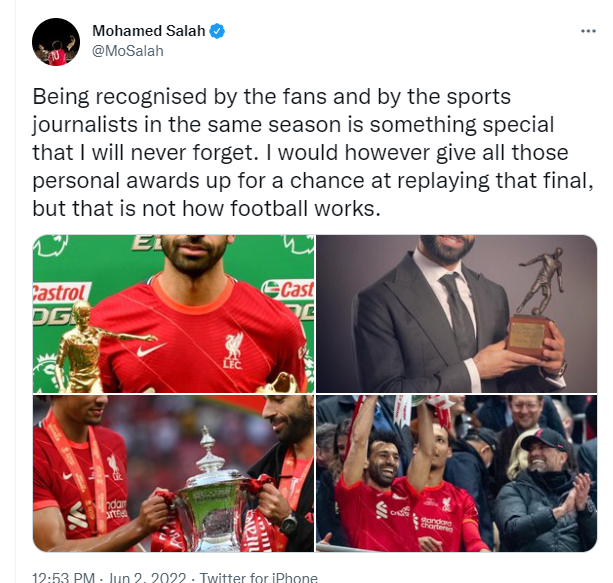Click the blue verified badge
Image resolution: width=613 pixels, height=583 pixels.
[x=217, y=31]
